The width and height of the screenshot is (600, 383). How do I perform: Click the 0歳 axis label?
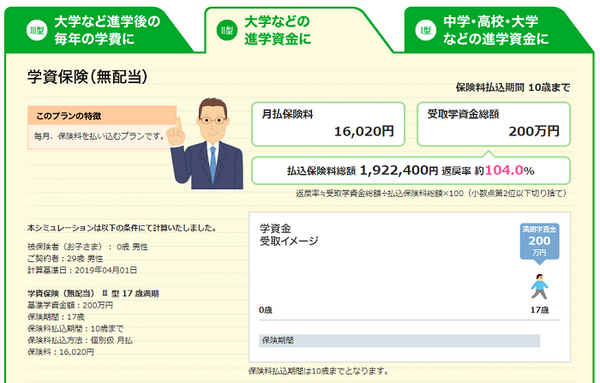(266, 310)
